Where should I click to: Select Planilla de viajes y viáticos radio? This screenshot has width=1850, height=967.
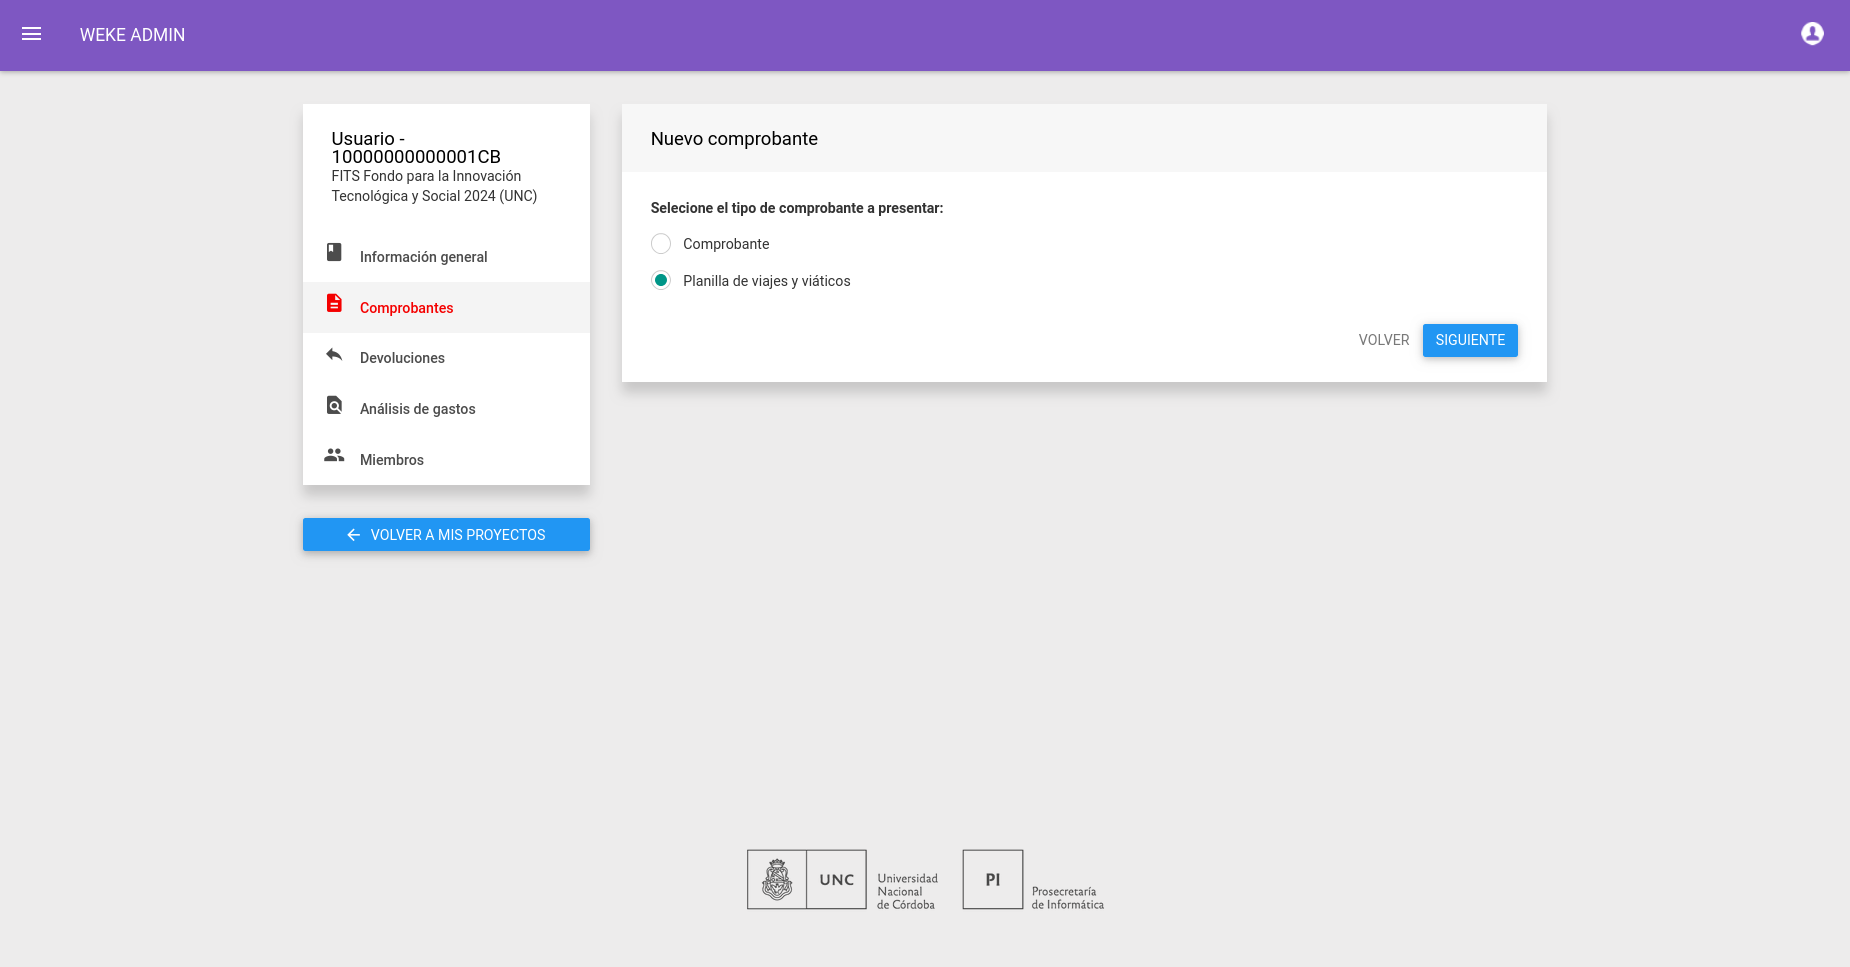pyautogui.click(x=661, y=280)
